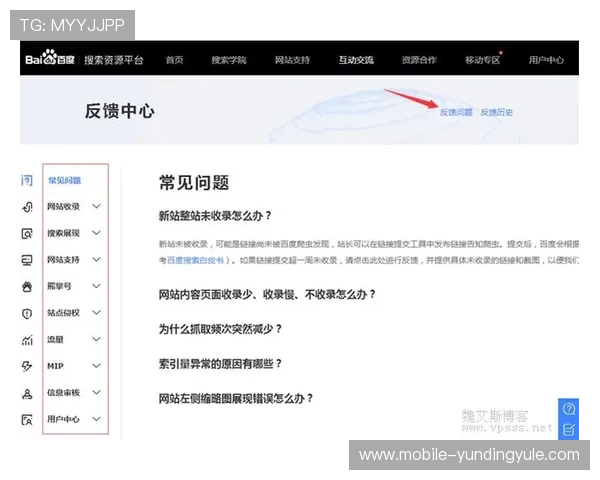Open 网站支持 in top navigation bar
The image size is (600, 480).
(292, 60)
